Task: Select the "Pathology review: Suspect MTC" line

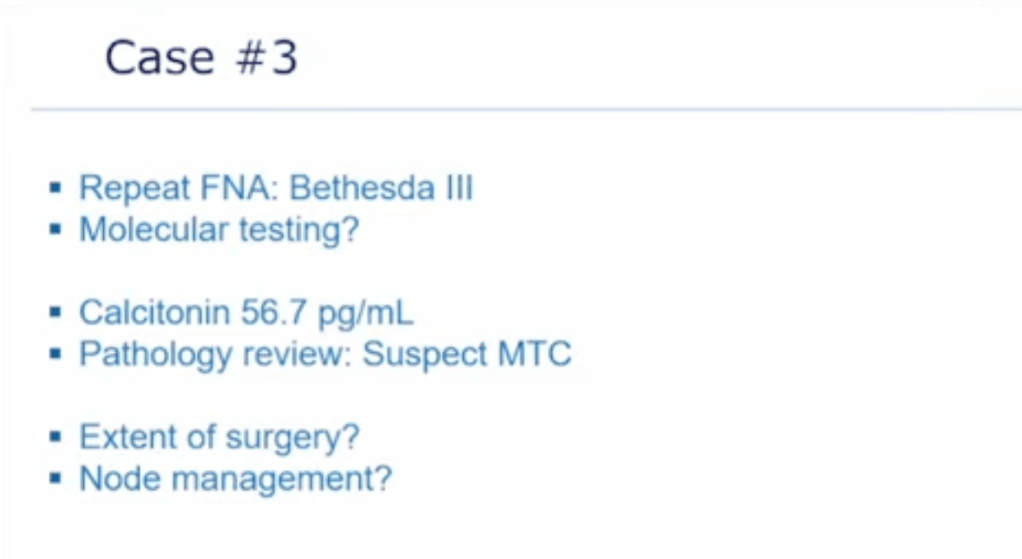Action: click(x=325, y=354)
